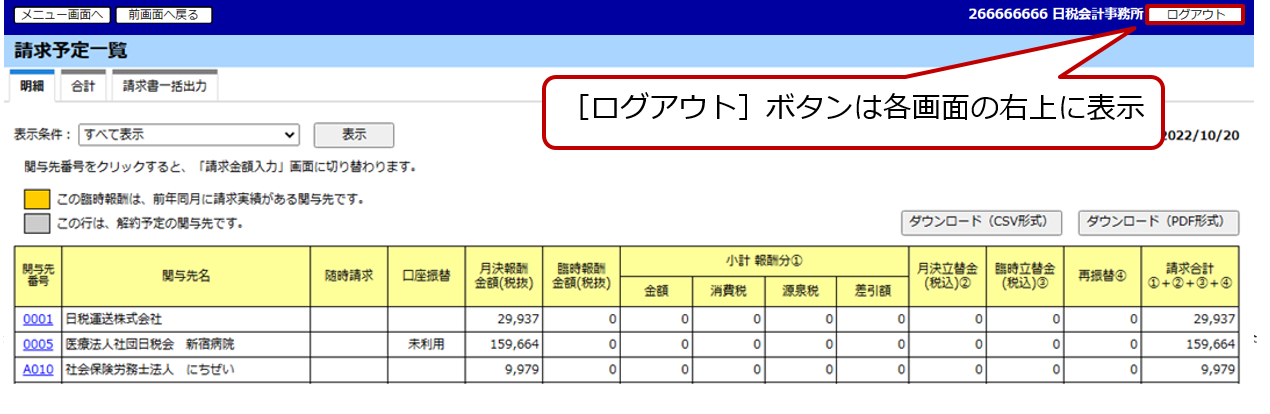Screen dimensions: 1270x414
Task: Click the gray legend color box
Action: [36, 223]
